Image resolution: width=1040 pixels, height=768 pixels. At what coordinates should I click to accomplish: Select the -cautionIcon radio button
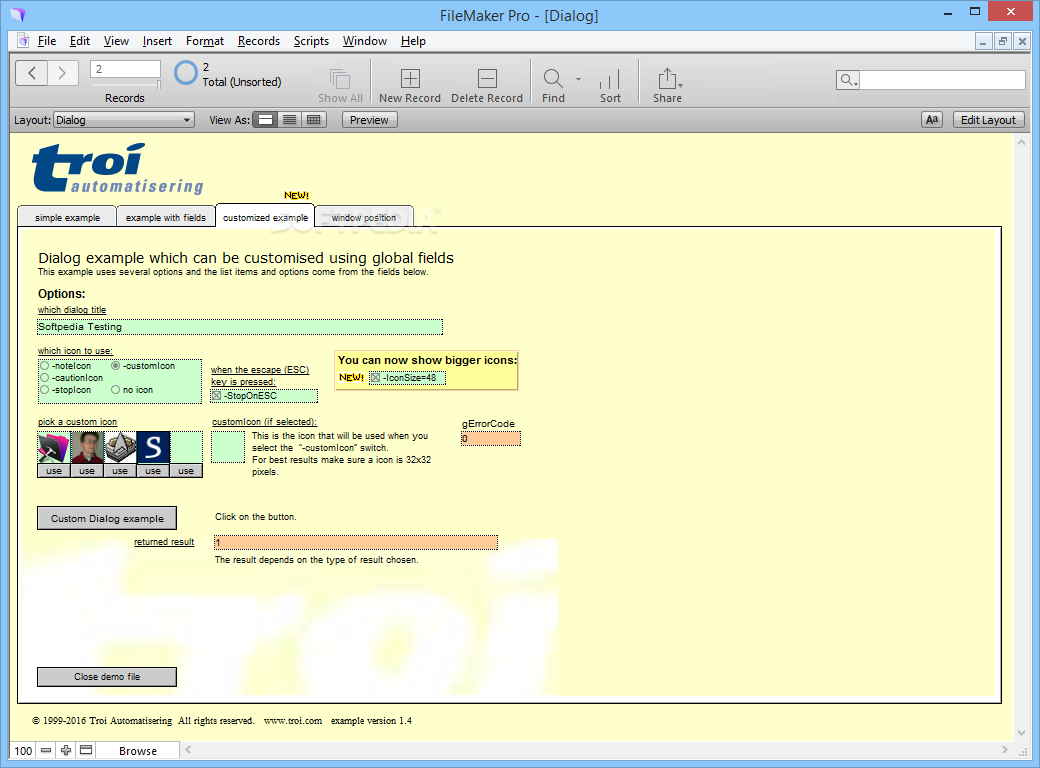(x=44, y=378)
